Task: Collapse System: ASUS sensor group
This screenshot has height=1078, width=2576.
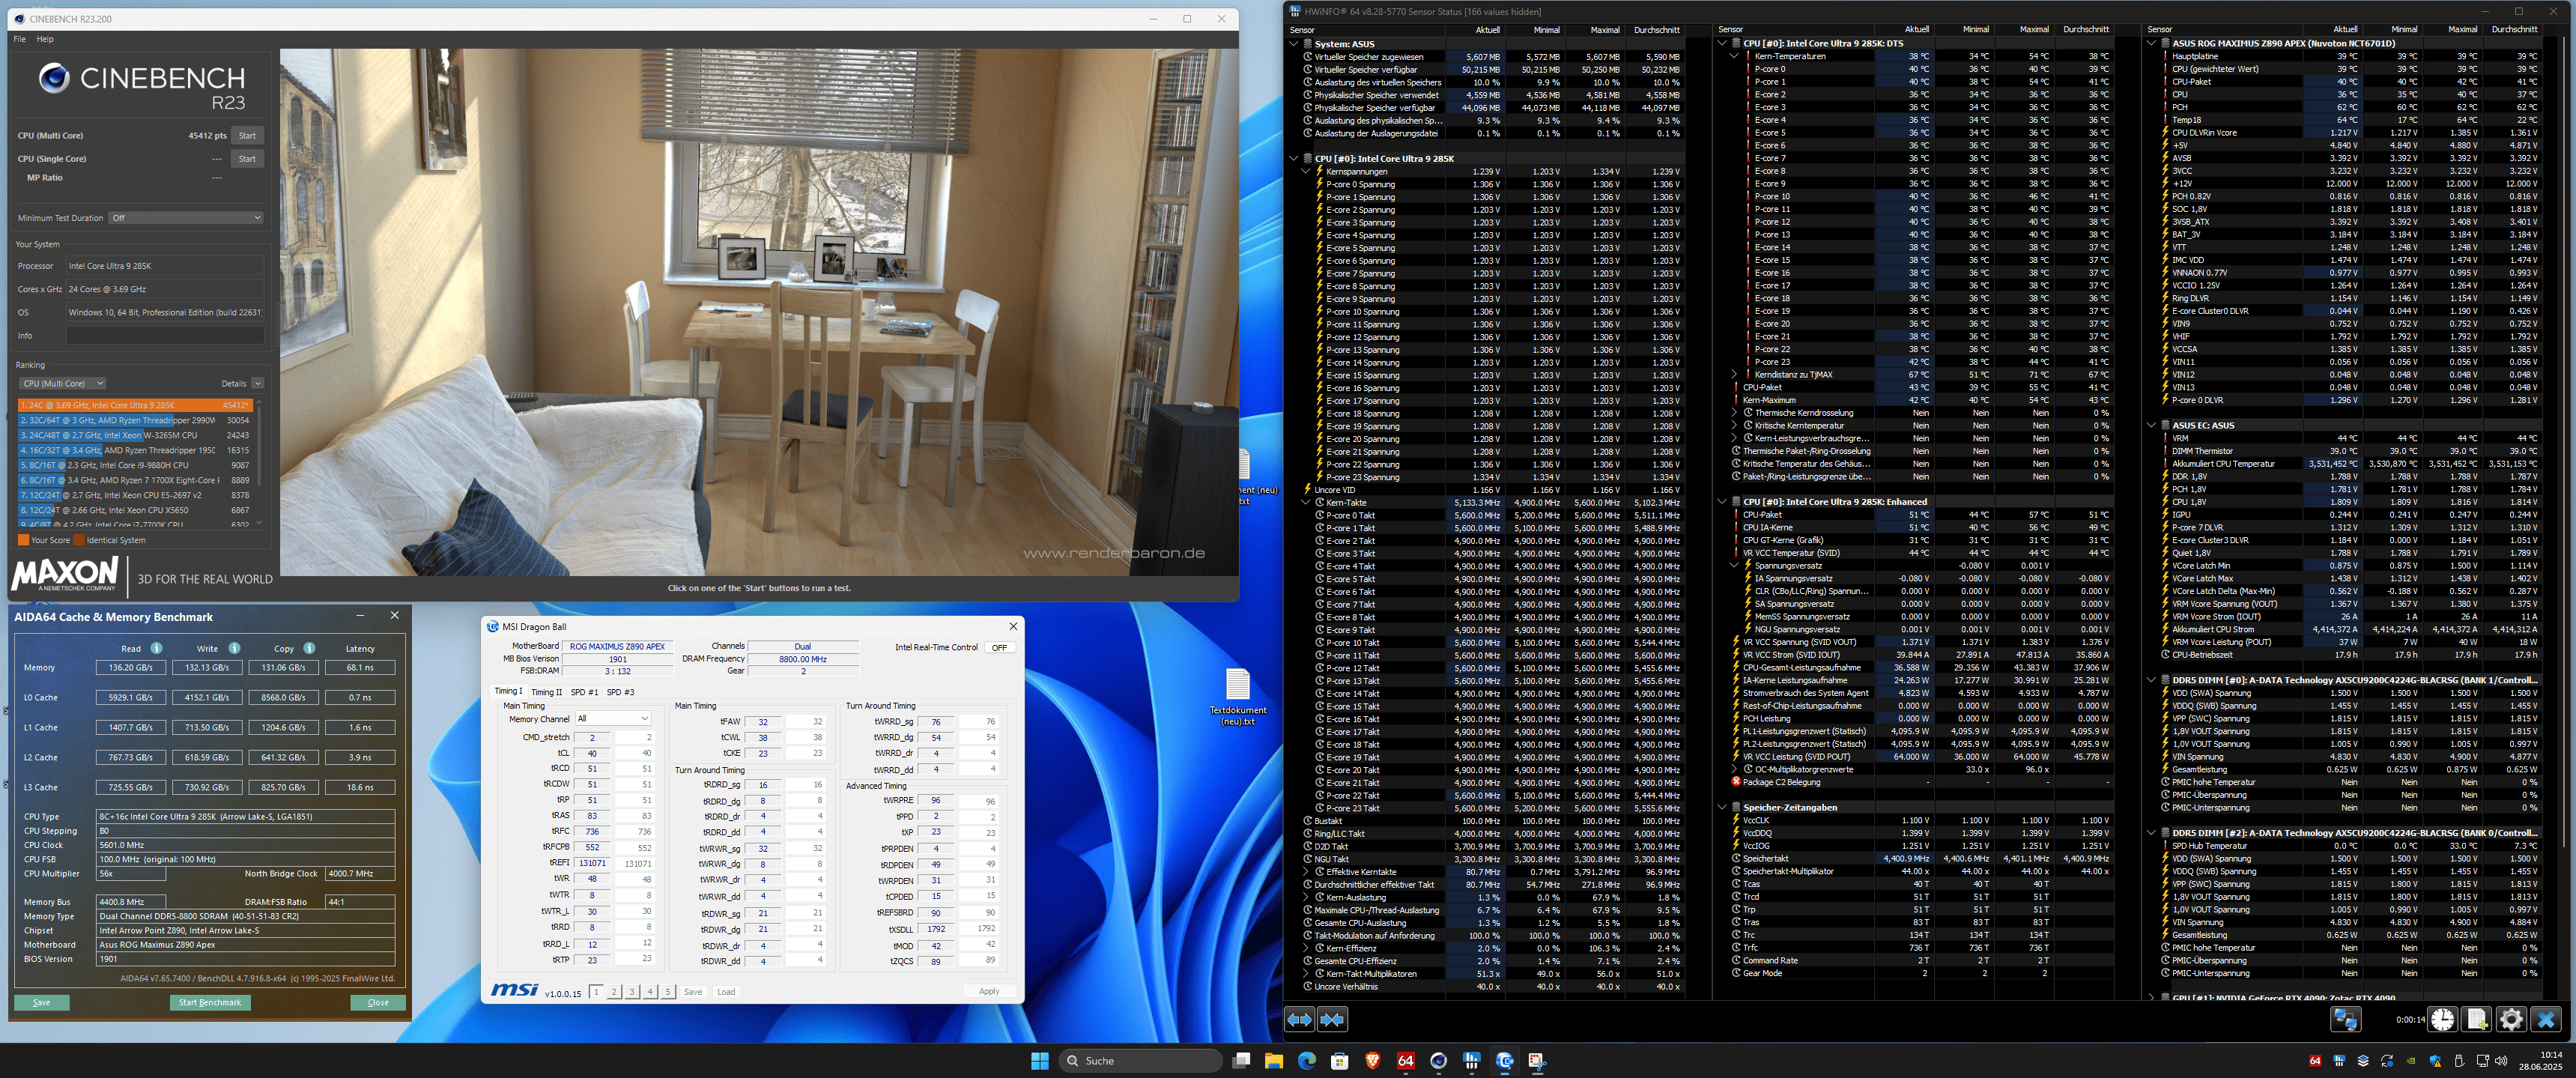Action: click(1294, 44)
